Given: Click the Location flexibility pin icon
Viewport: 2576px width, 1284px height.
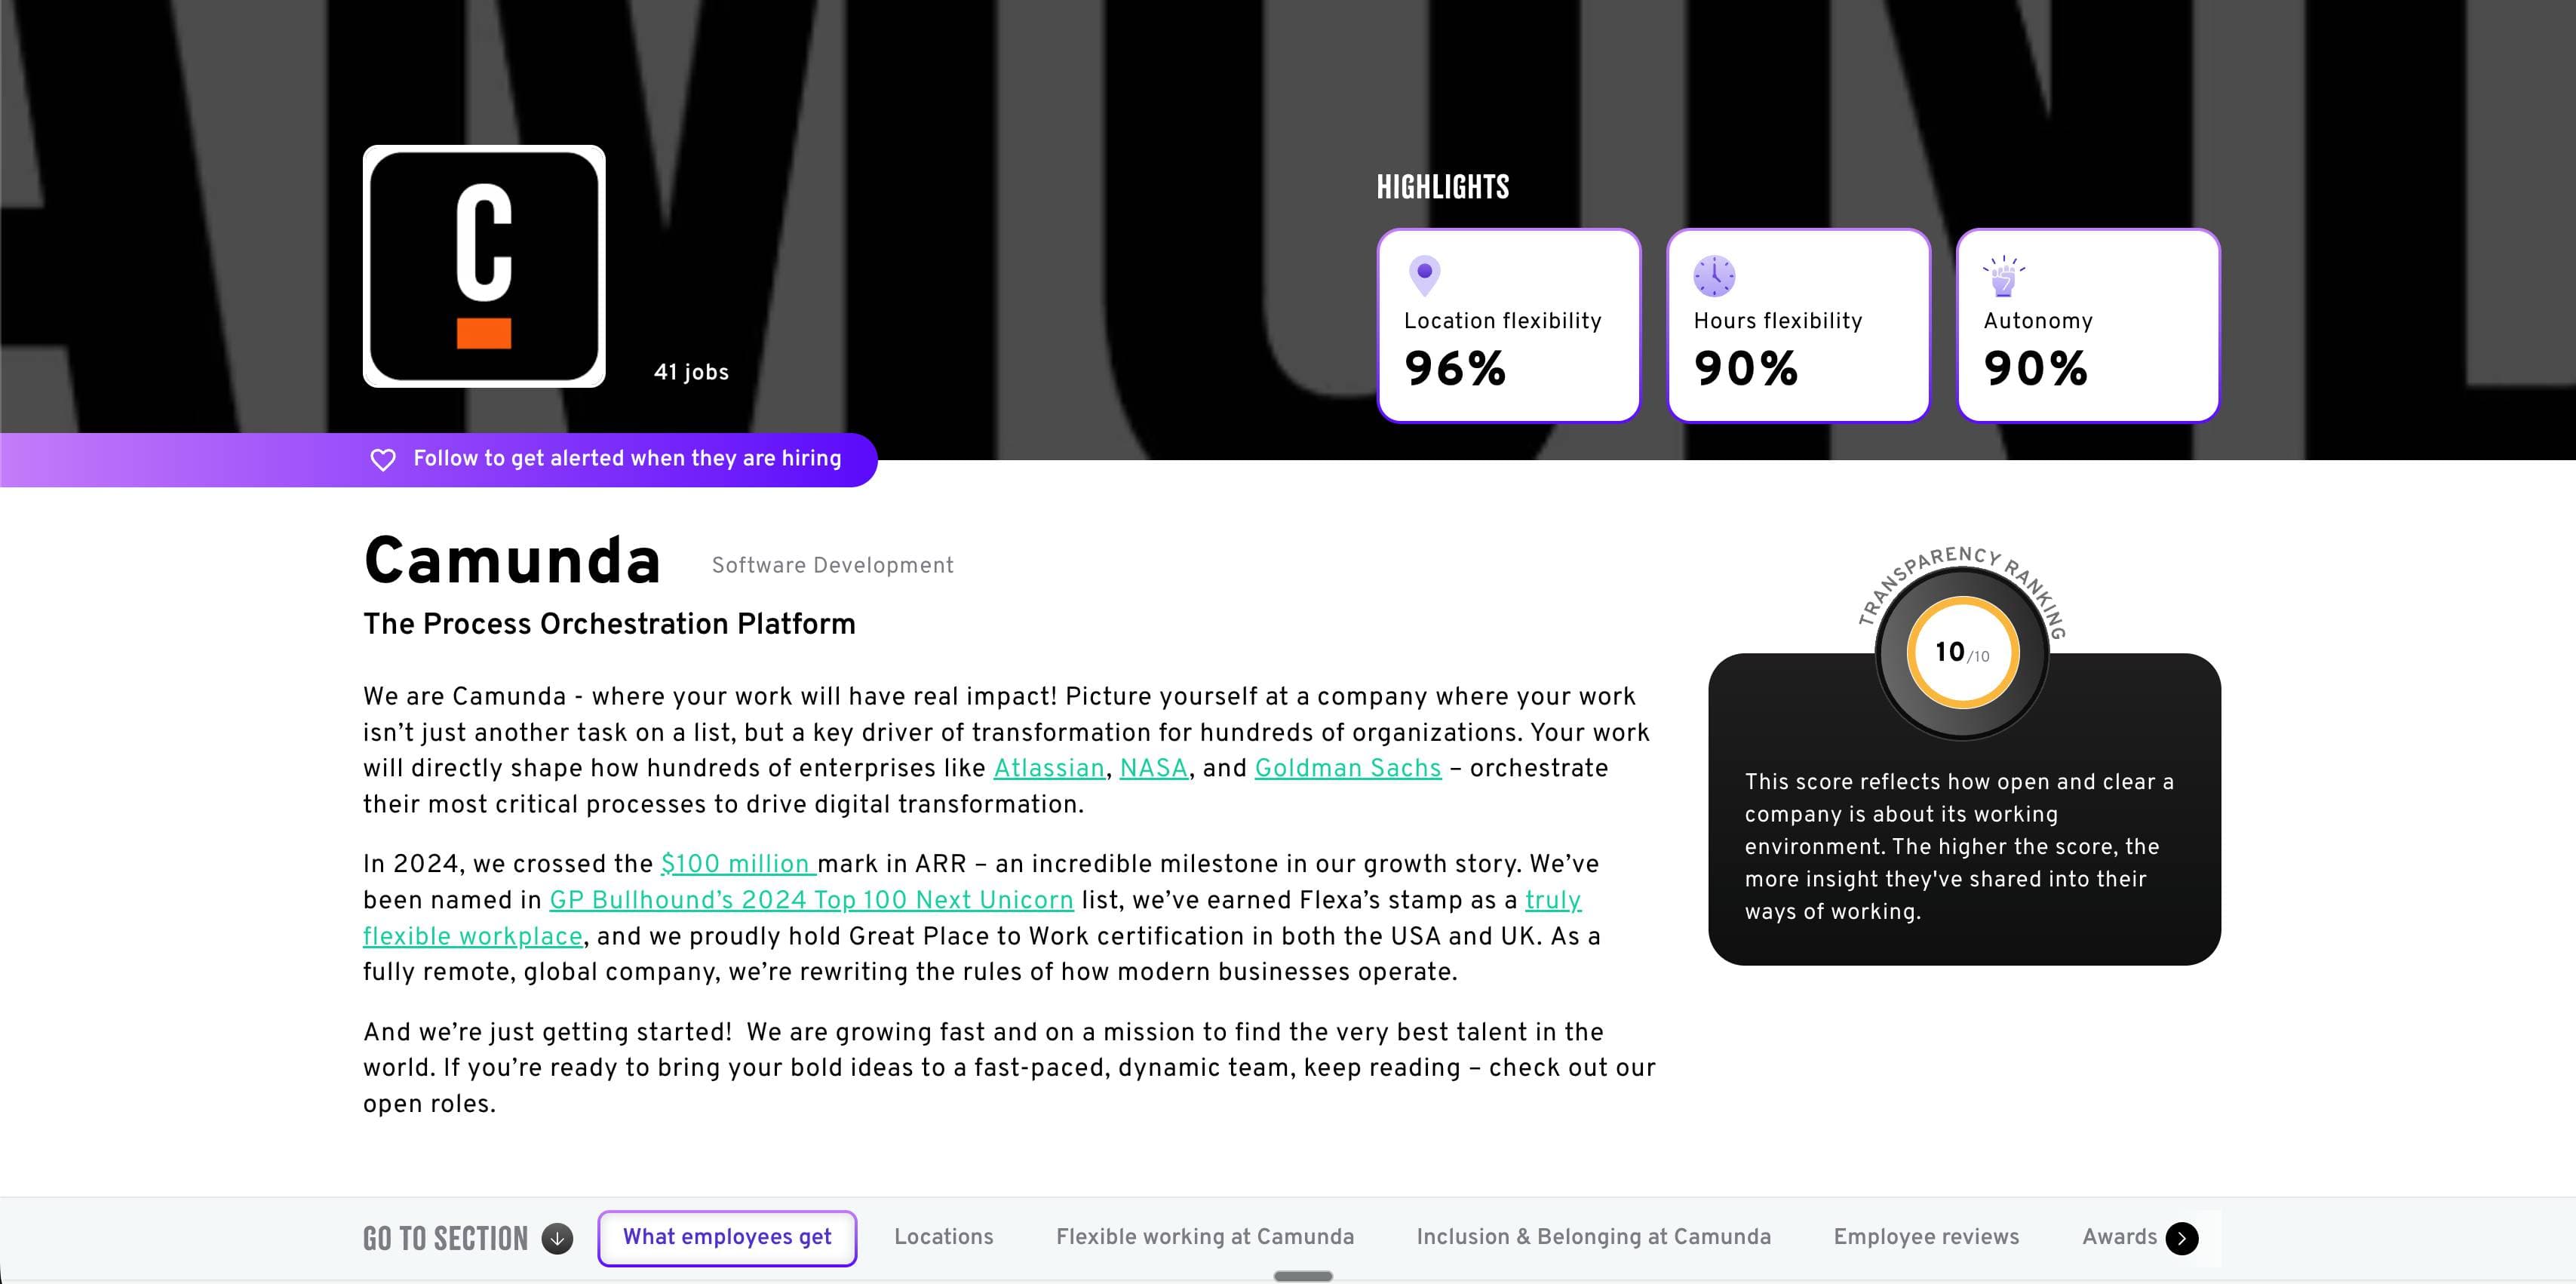Looking at the screenshot, I should pos(1424,275).
